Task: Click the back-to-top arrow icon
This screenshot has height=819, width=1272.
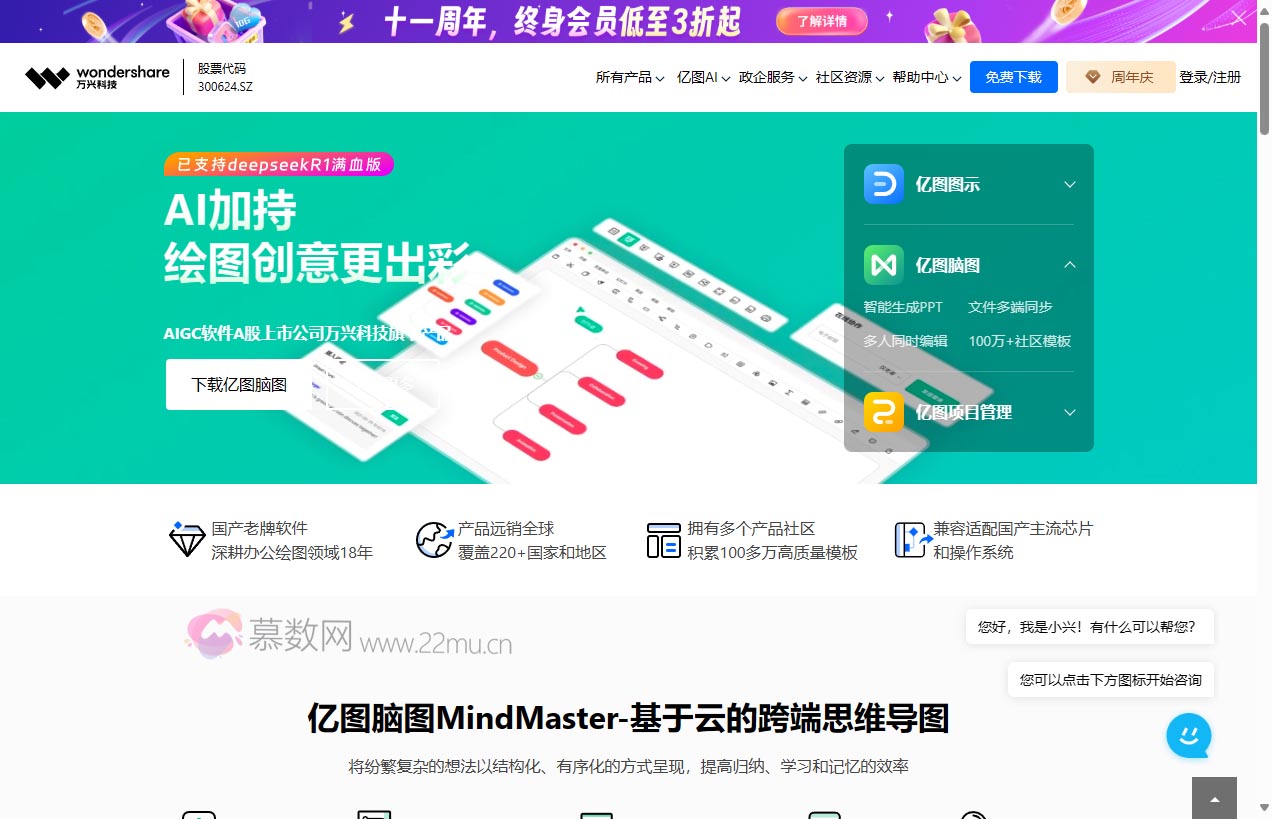Action: coord(1214,799)
